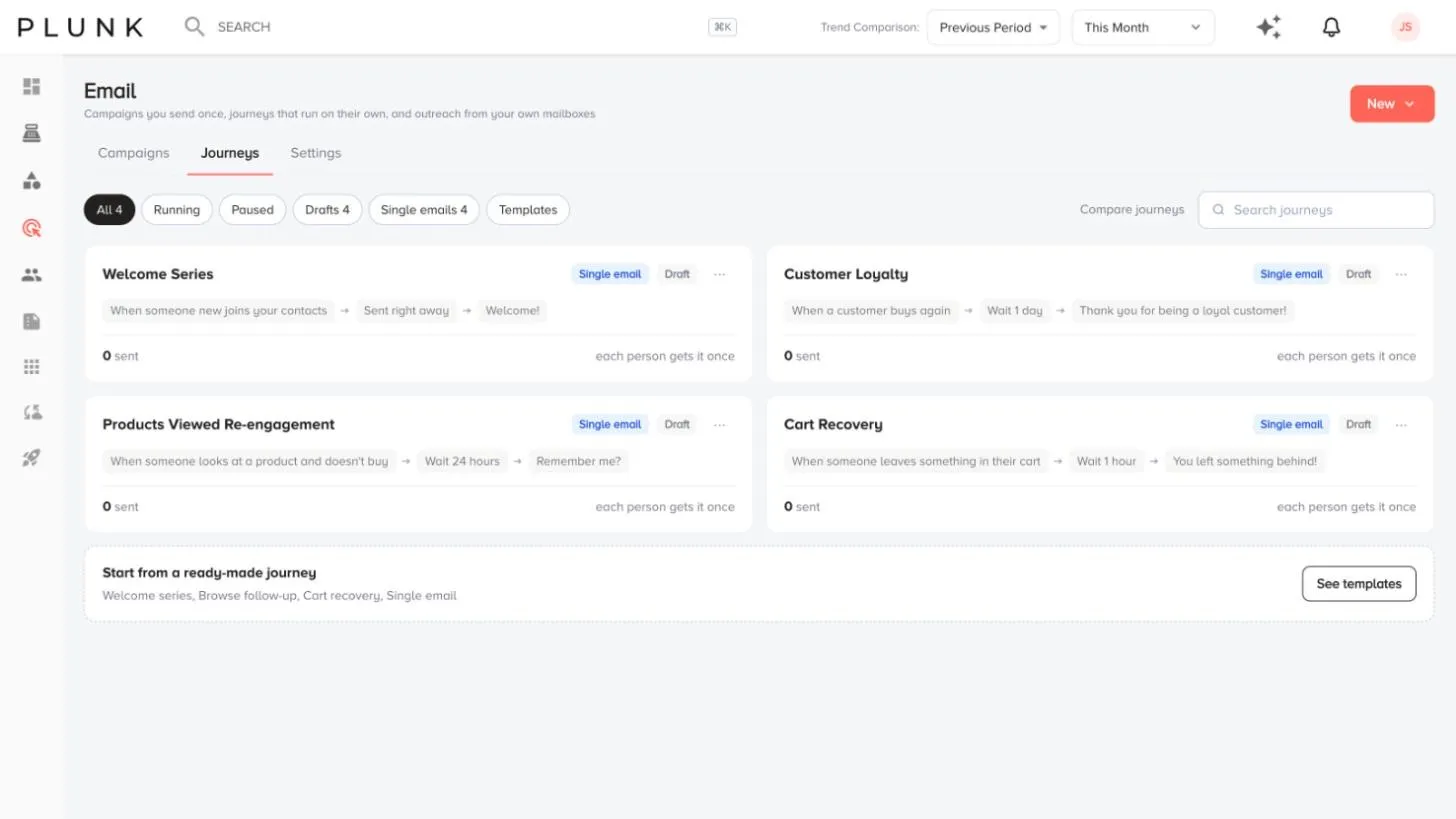Click the magnifier icon beside SEARCH
1456x819 pixels.
coord(194,27)
